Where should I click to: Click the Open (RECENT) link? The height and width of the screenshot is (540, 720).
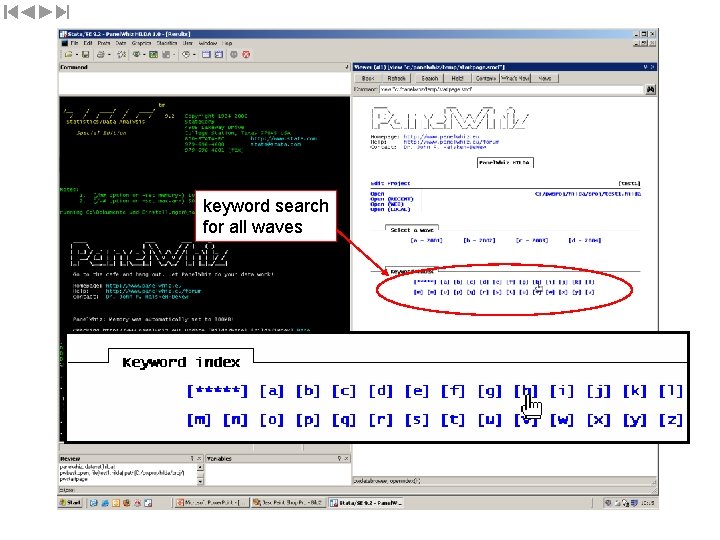[392, 199]
